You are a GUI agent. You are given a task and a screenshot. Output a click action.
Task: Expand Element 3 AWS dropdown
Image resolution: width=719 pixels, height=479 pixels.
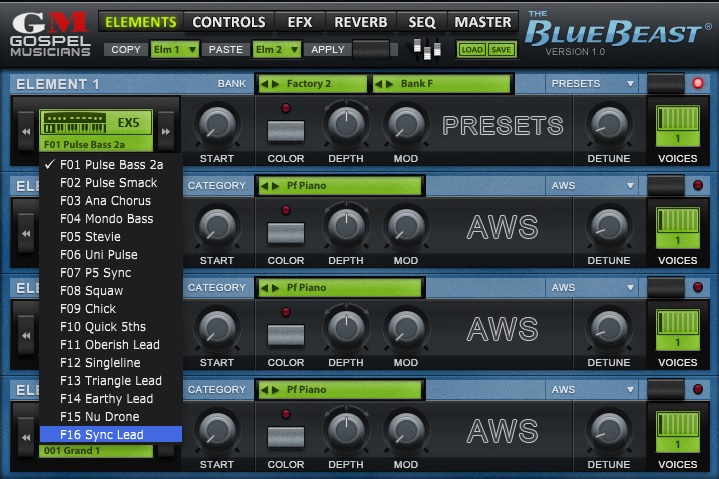[592, 288]
